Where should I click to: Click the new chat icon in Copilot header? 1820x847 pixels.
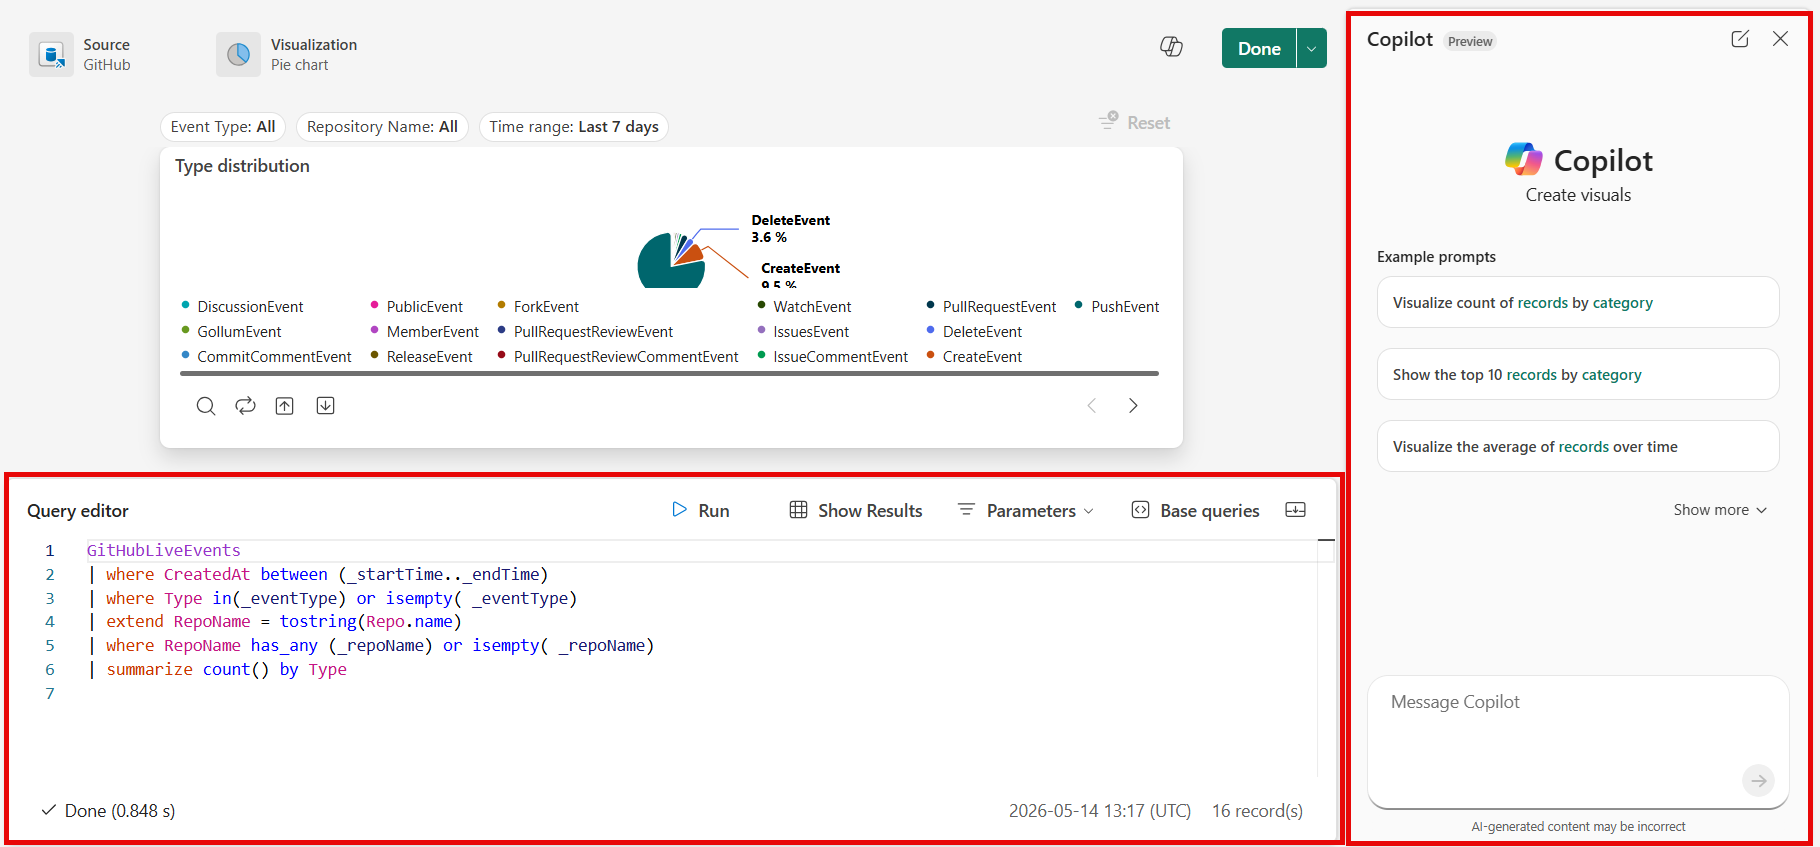click(x=1740, y=39)
